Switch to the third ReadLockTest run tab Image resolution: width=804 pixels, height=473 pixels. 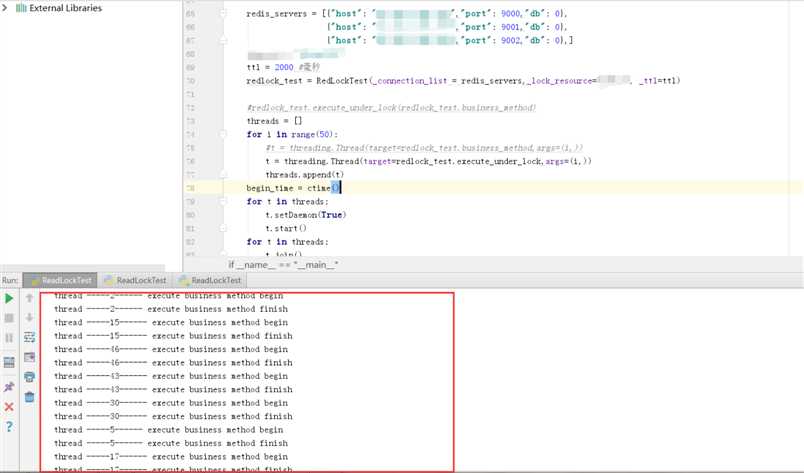pyautogui.click(x=210, y=280)
